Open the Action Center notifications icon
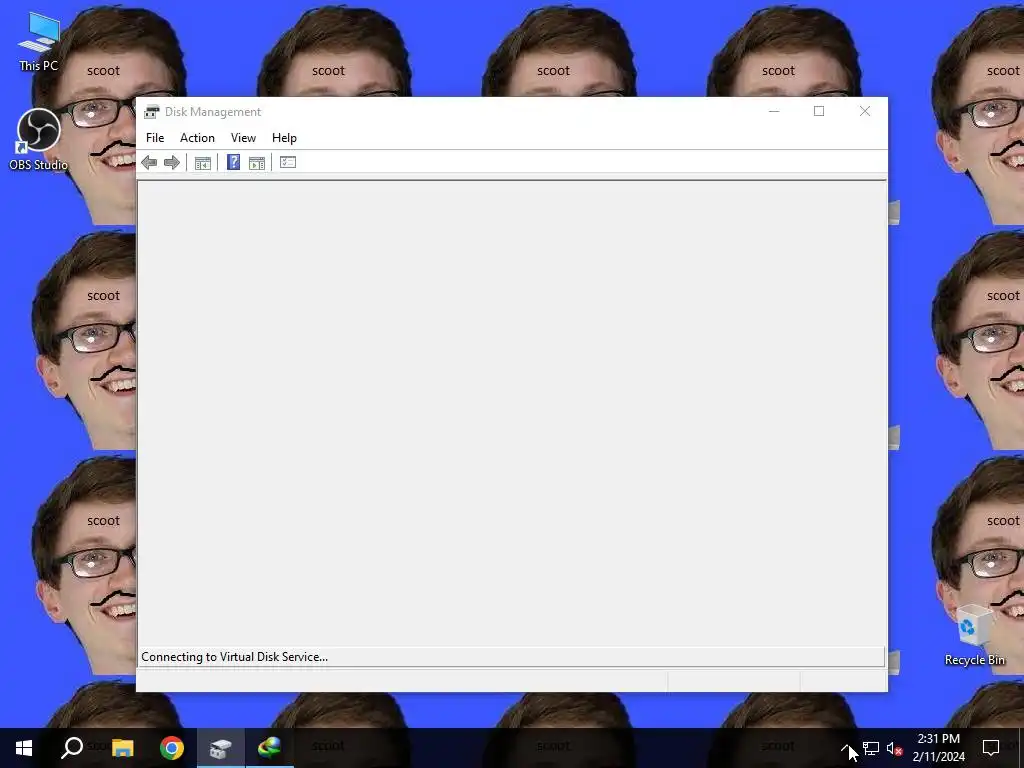Viewport: 1024px width, 768px height. point(991,748)
